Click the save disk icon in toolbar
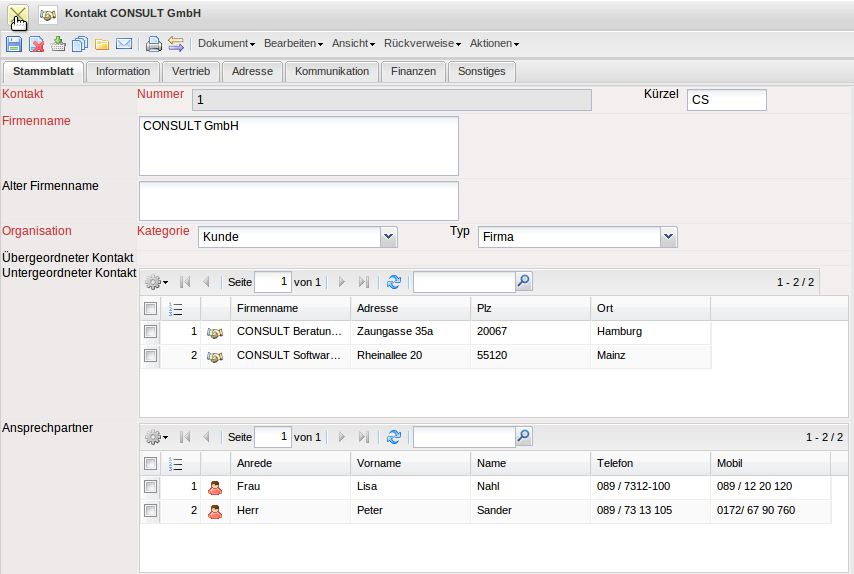Image resolution: width=854 pixels, height=574 pixels. point(14,44)
